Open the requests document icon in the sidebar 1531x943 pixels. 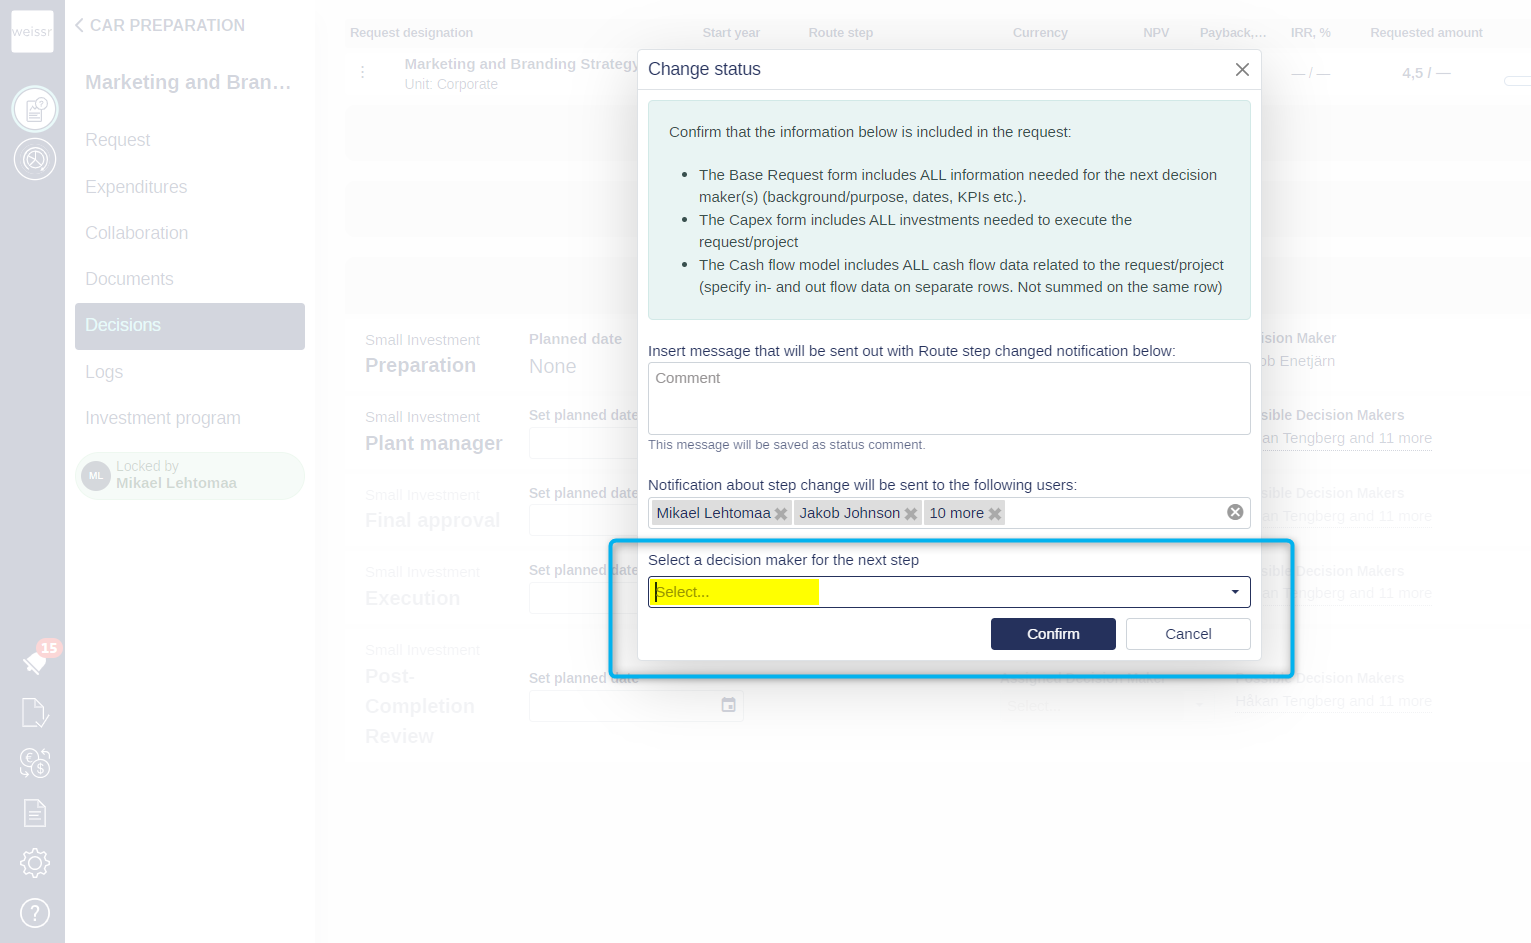tap(35, 108)
